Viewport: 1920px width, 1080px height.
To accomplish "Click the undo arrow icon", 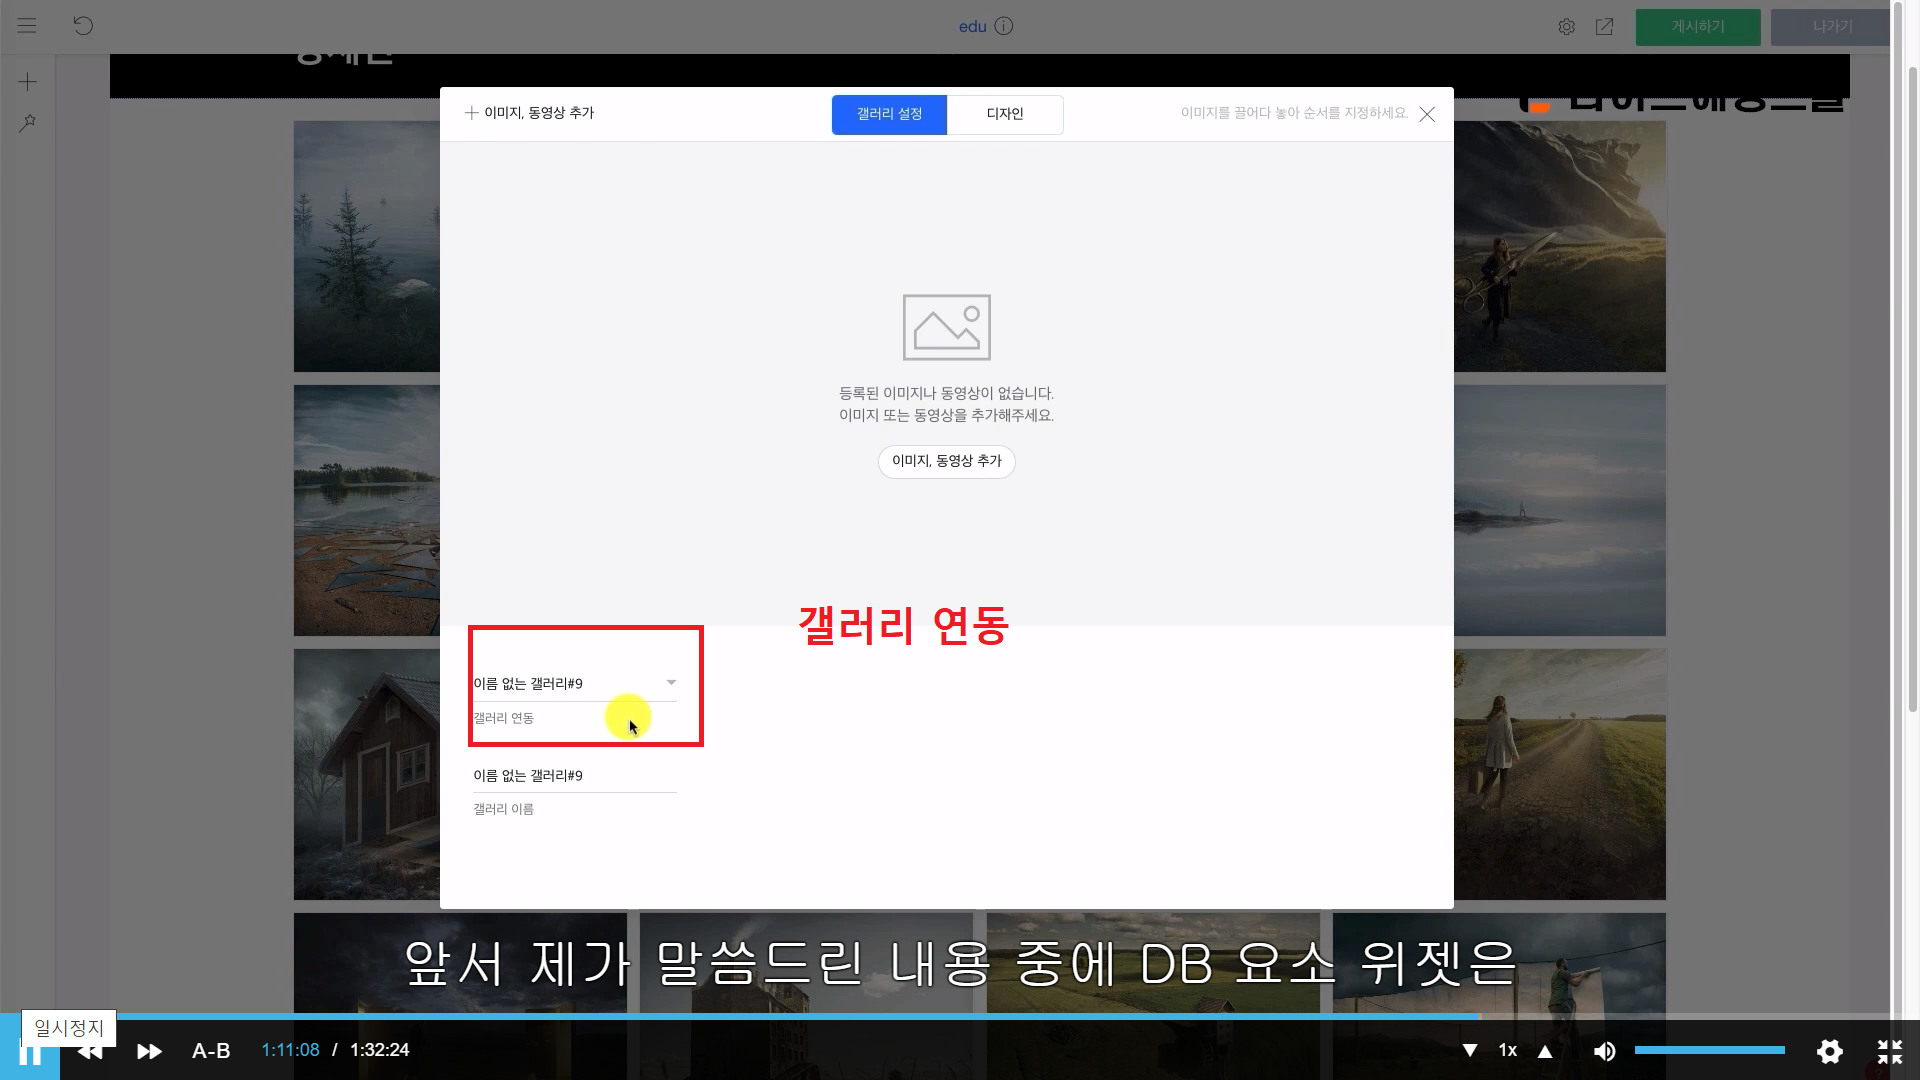I will [x=83, y=26].
